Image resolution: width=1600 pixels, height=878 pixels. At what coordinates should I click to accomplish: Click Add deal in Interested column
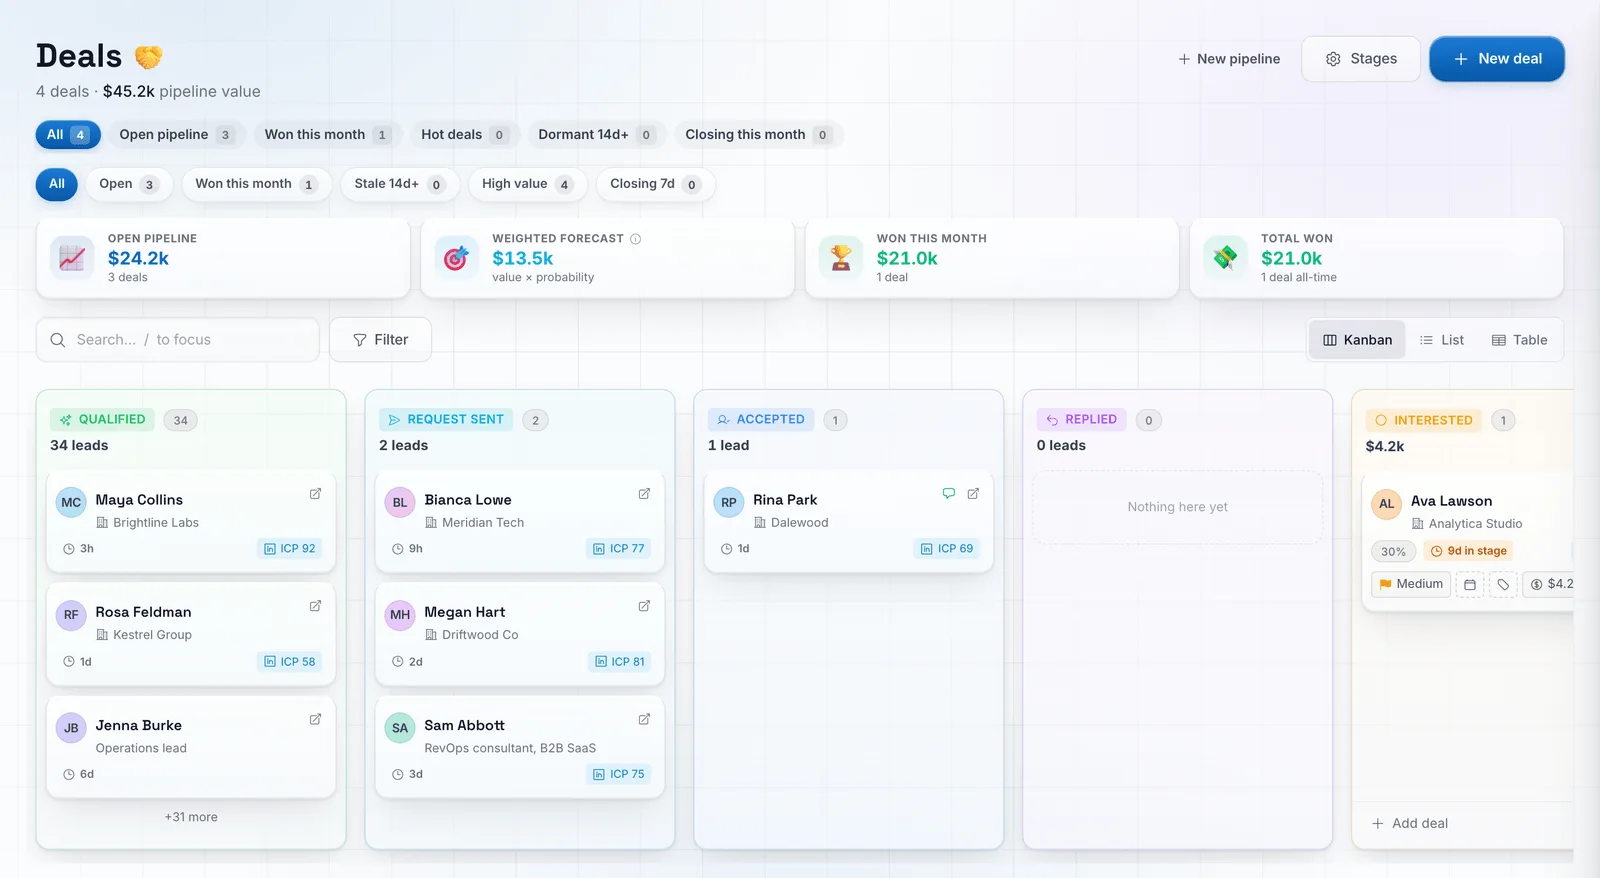1410,824
